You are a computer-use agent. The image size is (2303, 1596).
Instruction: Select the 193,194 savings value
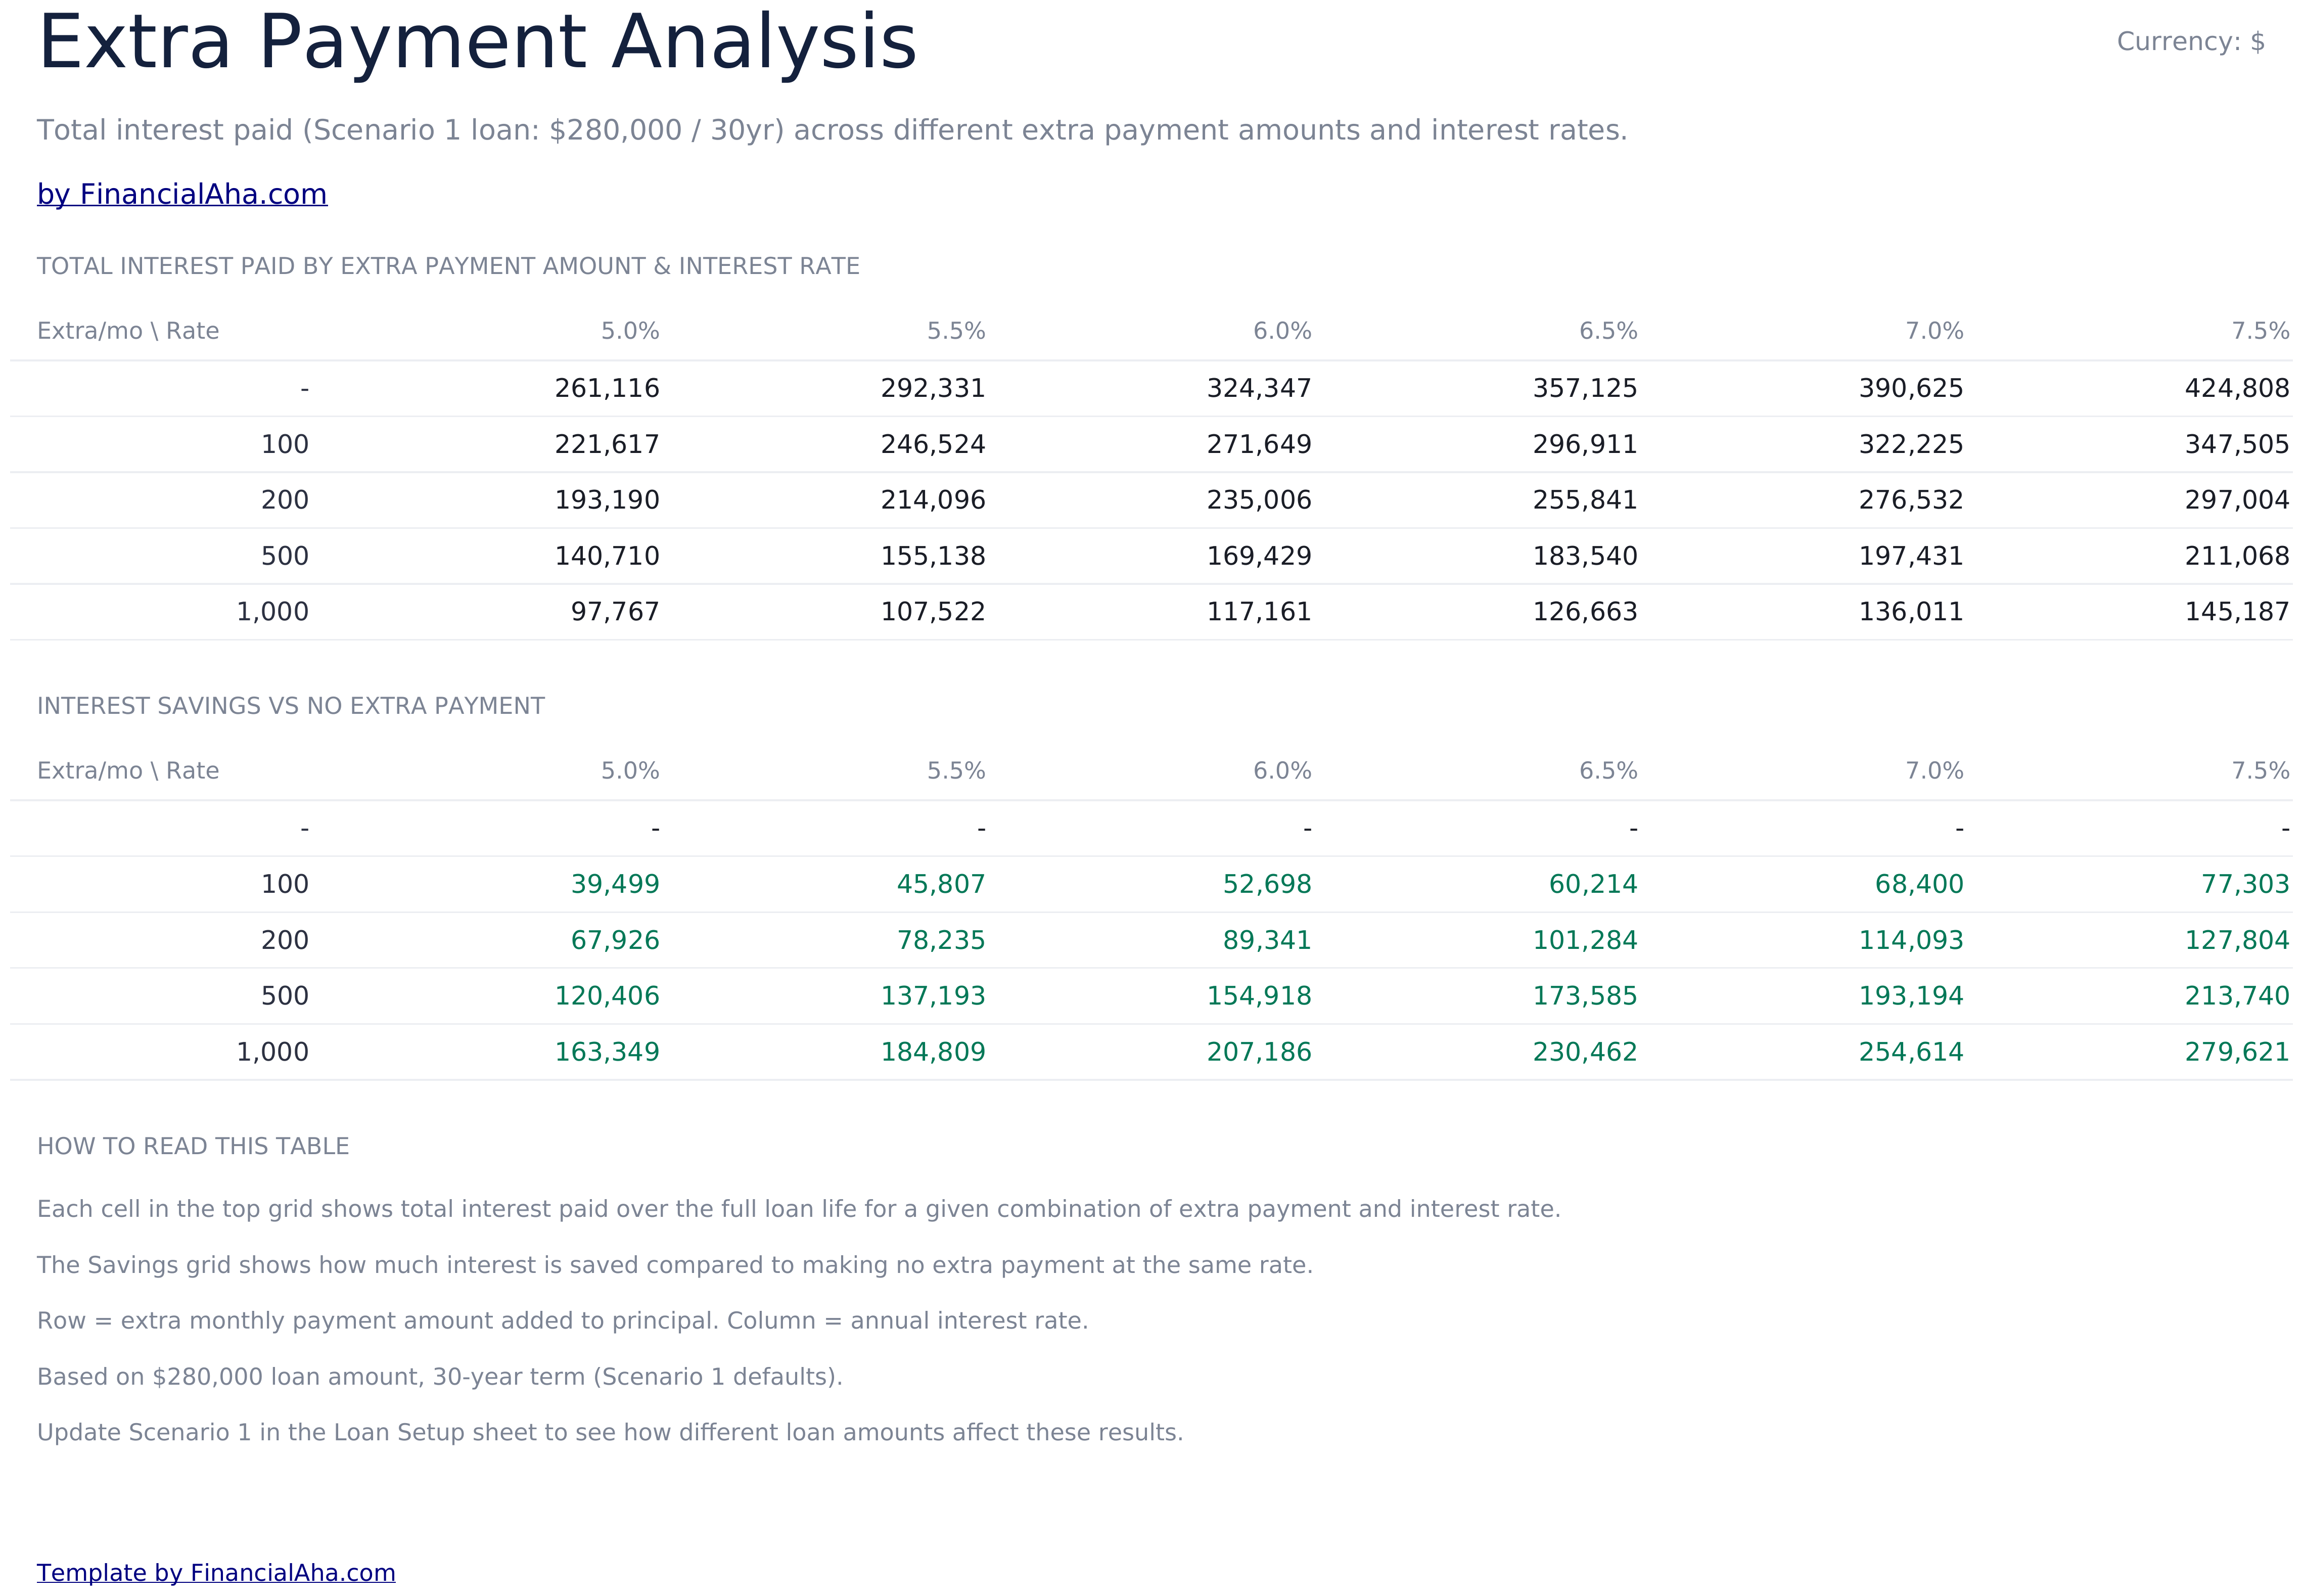1911,996
